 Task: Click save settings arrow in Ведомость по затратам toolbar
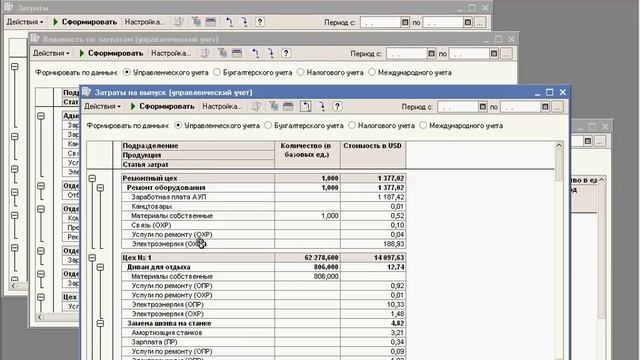(x=271, y=53)
